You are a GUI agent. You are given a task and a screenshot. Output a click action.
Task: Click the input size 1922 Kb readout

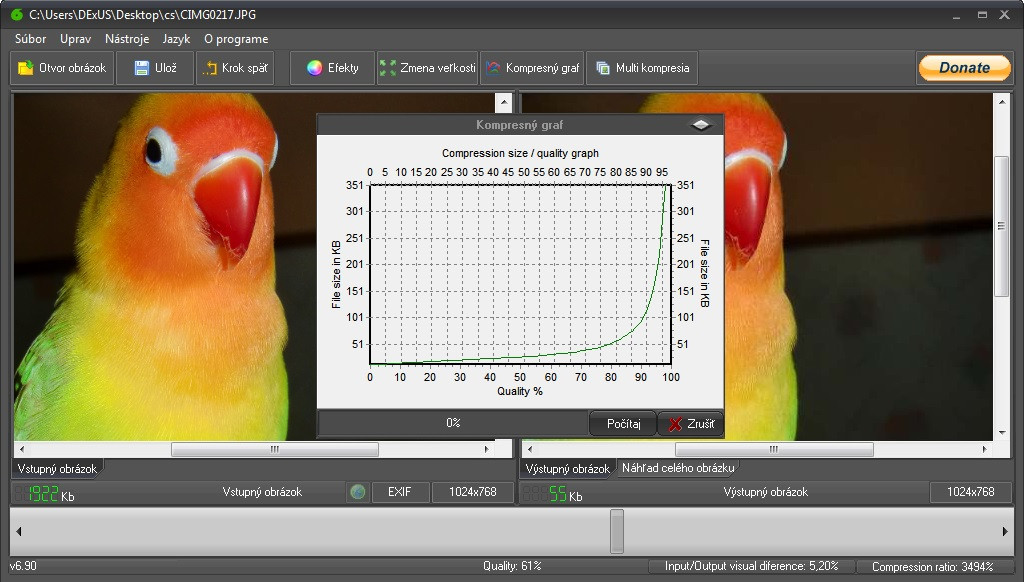(44, 494)
